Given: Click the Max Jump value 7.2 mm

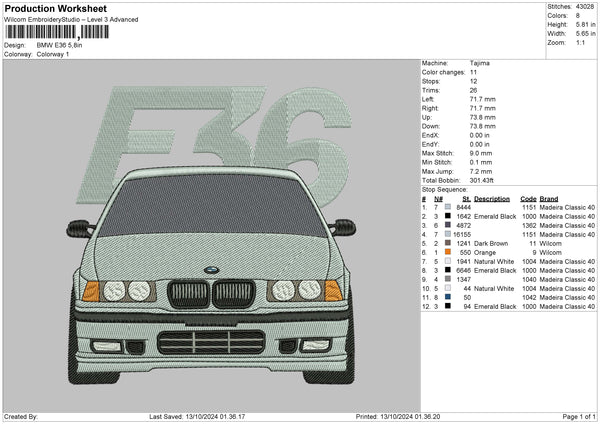Looking at the screenshot, I should coord(481,171).
